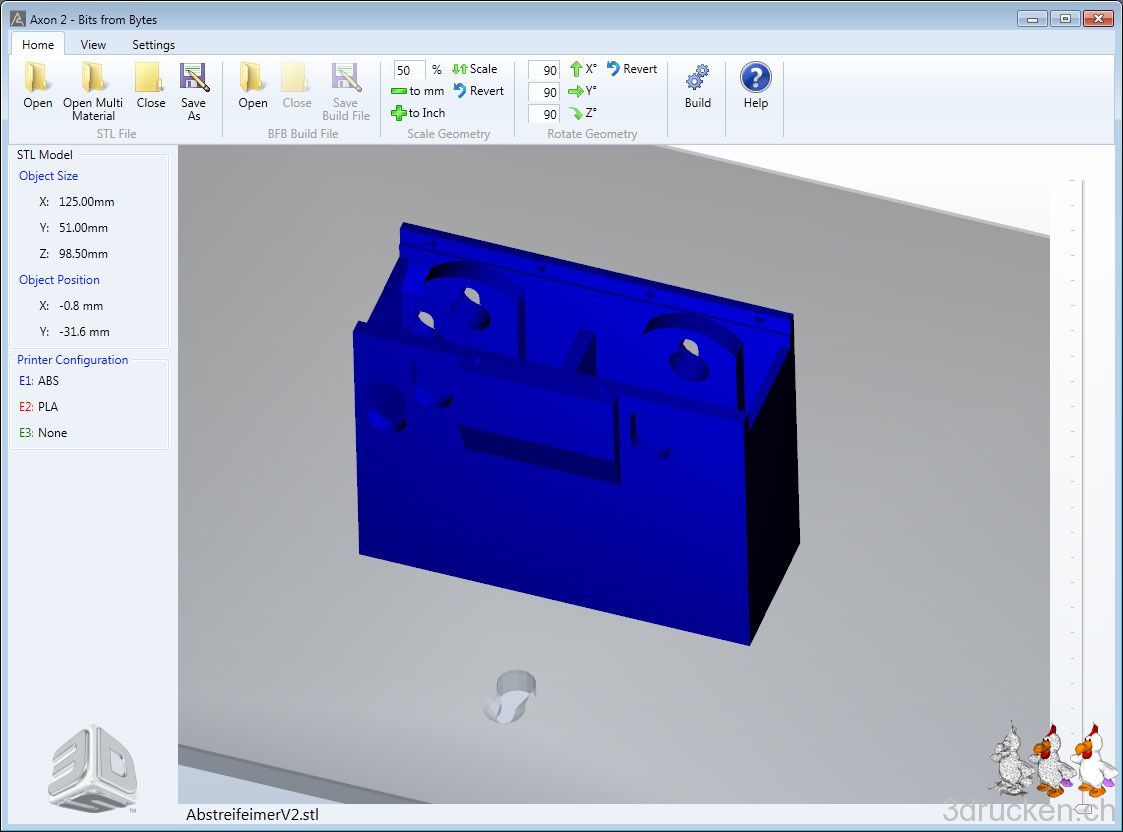Click the AbstreifeimerV2.stl filename label
The image size is (1123, 832).
point(252,815)
